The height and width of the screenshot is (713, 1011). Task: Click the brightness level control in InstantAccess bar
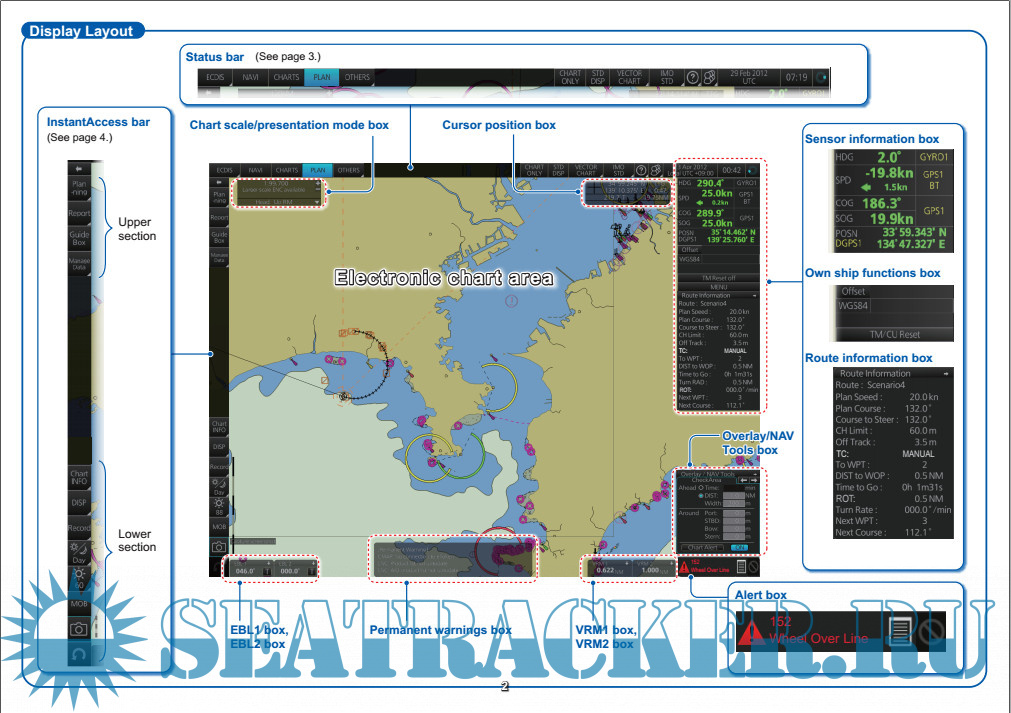[x=78, y=578]
